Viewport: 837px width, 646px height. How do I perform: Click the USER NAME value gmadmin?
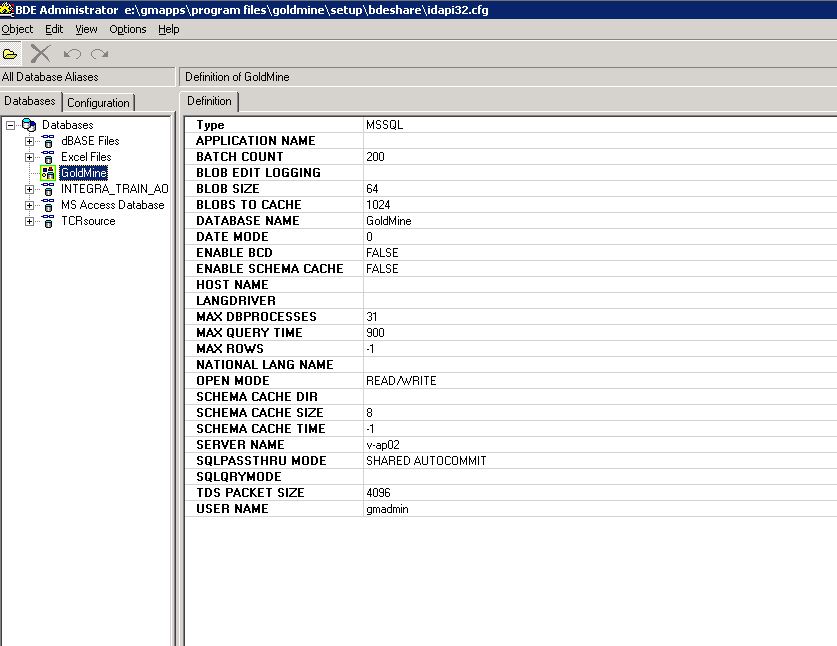click(x=387, y=509)
